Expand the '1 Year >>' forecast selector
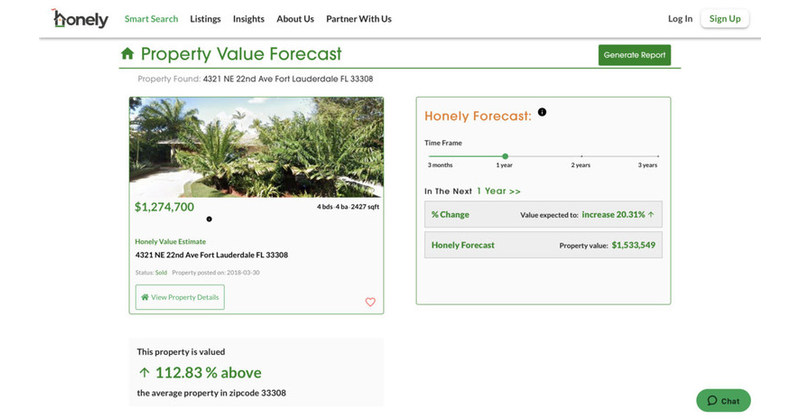 (498, 190)
